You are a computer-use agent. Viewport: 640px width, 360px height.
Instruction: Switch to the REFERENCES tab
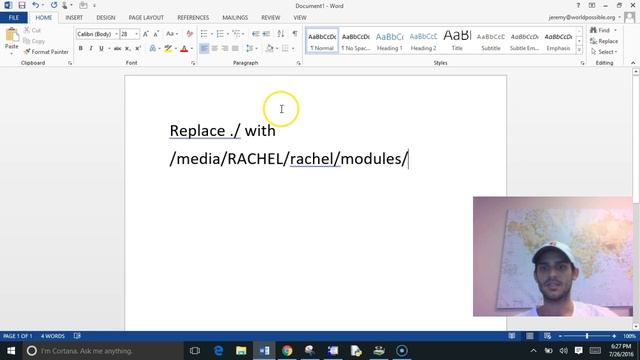tap(193, 18)
